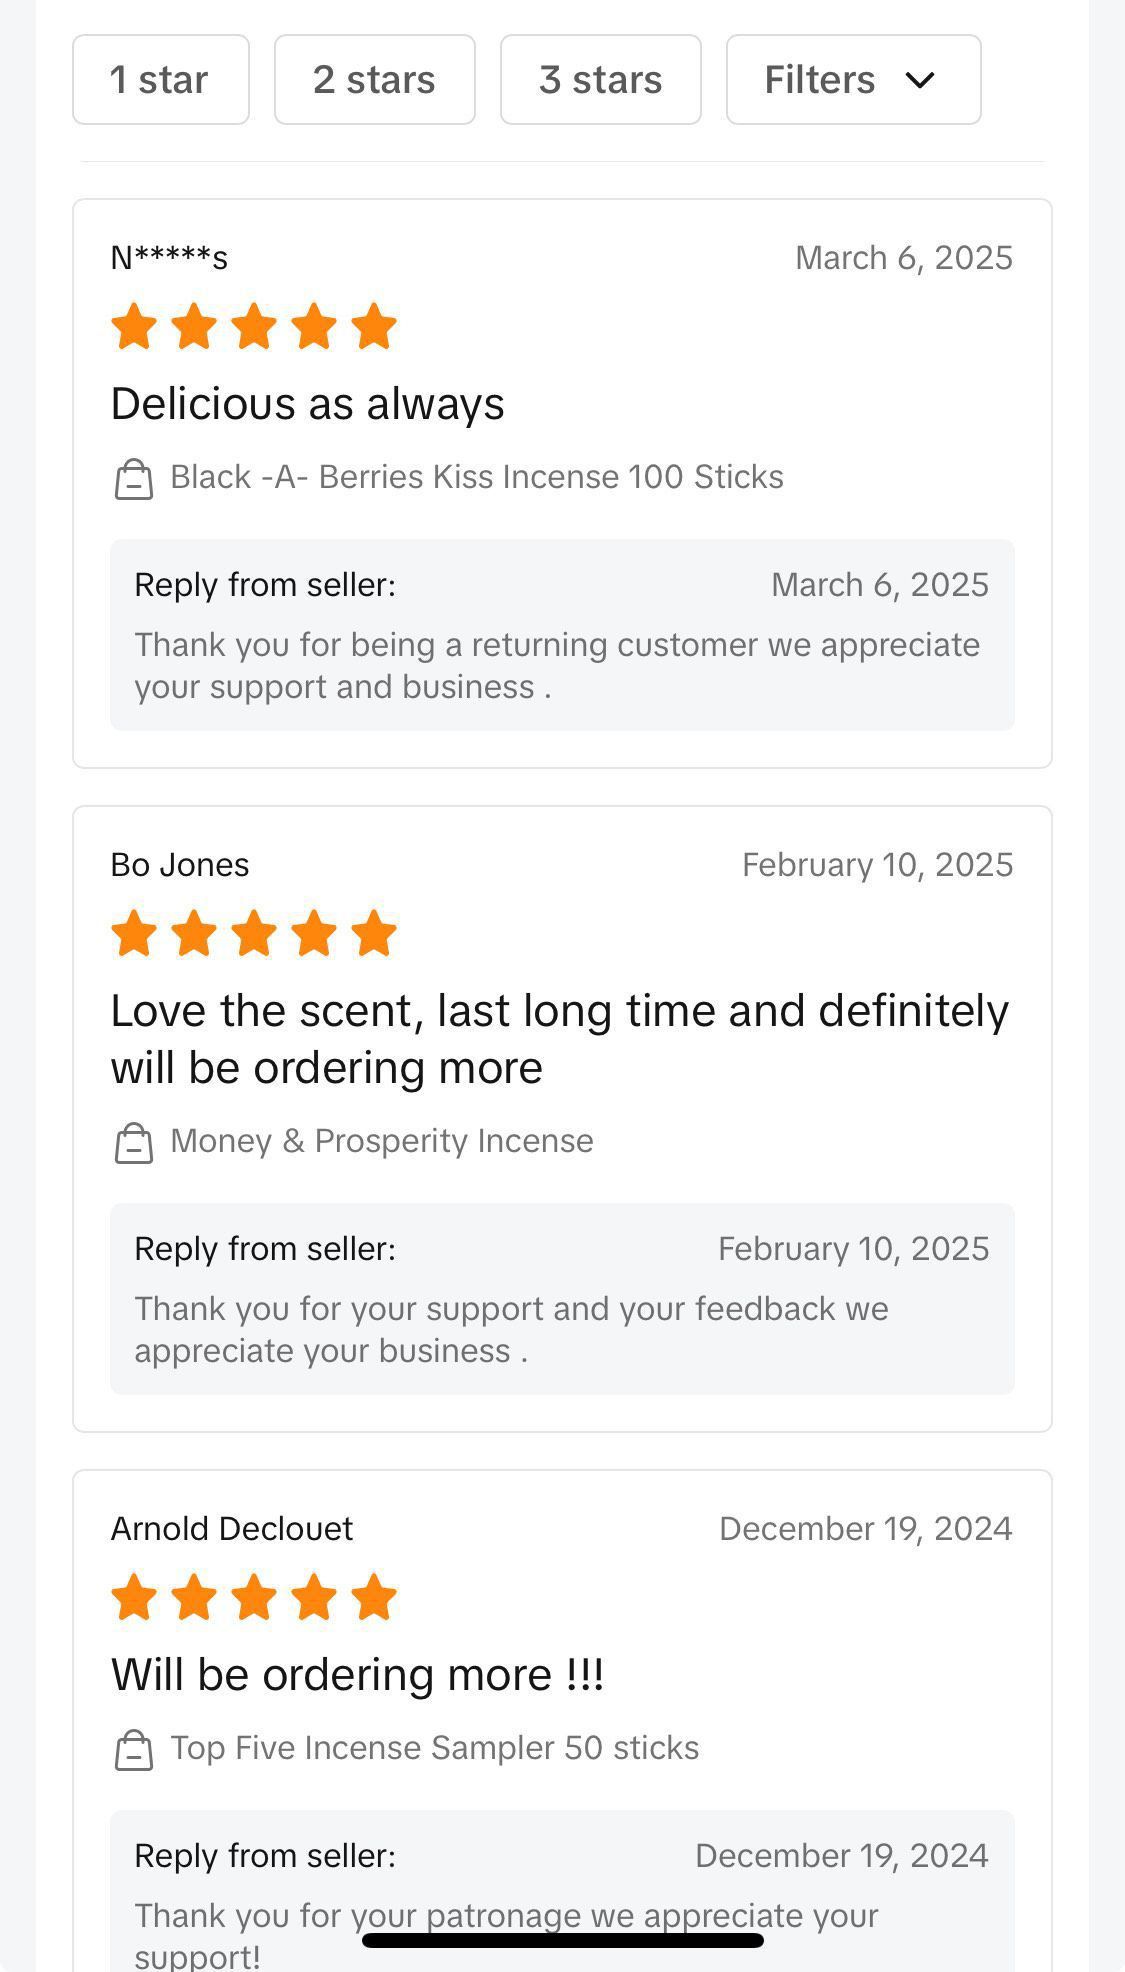
Task: Tap the 'Will be ordering more !!!' review
Action: click(x=357, y=1675)
